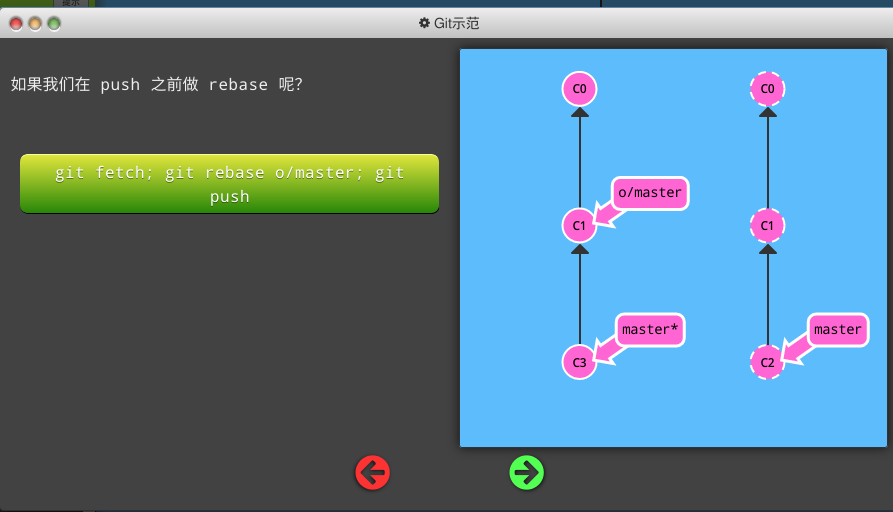Click the rebase question text
The width and height of the screenshot is (893, 512).
157,85
